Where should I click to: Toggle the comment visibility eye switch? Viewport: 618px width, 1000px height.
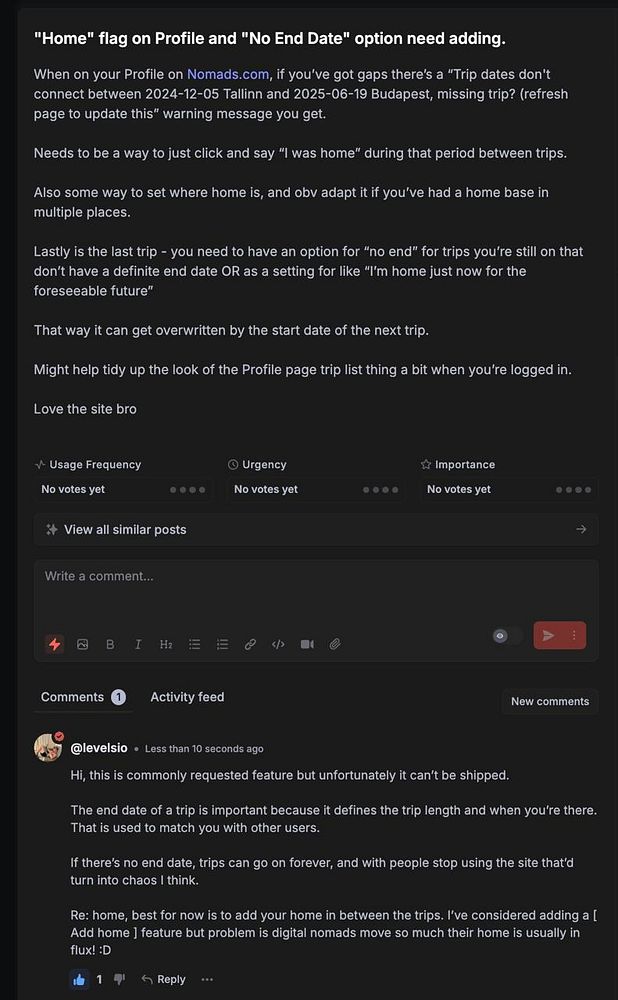[506, 635]
